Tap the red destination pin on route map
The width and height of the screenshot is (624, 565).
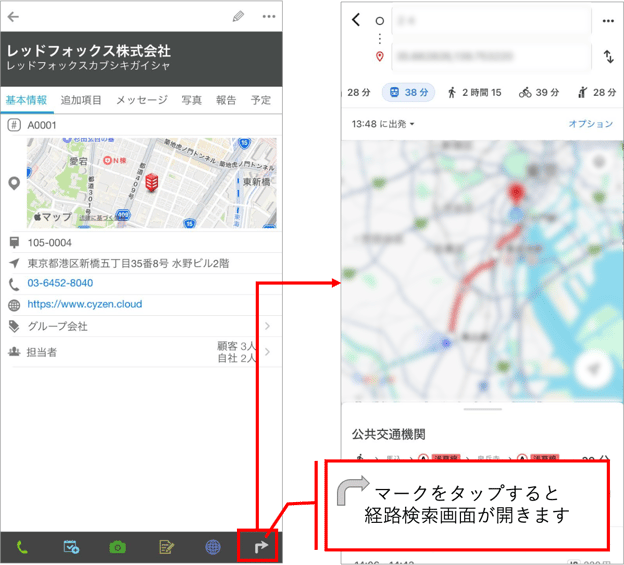click(516, 193)
